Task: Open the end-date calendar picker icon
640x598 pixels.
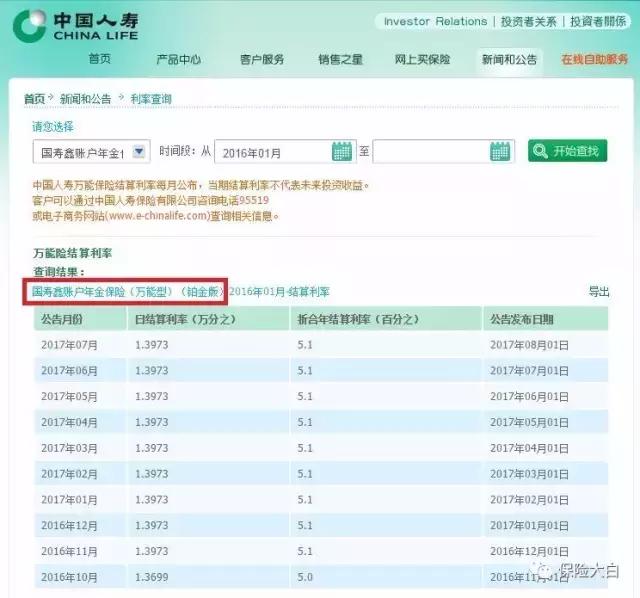Action: tap(500, 151)
